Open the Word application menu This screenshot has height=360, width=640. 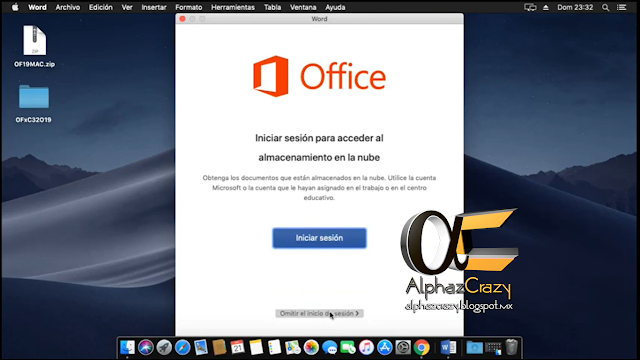pyautogui.click(x=37, y=7)
